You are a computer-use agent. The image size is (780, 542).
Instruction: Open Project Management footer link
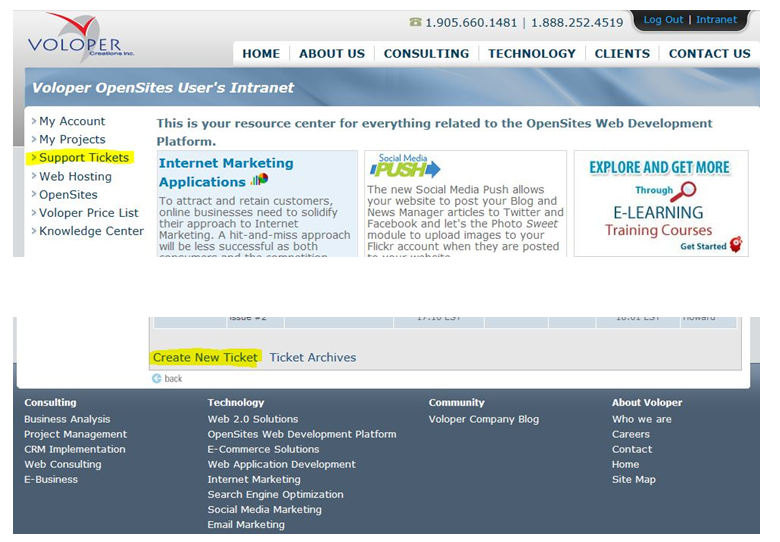point(76,434)
